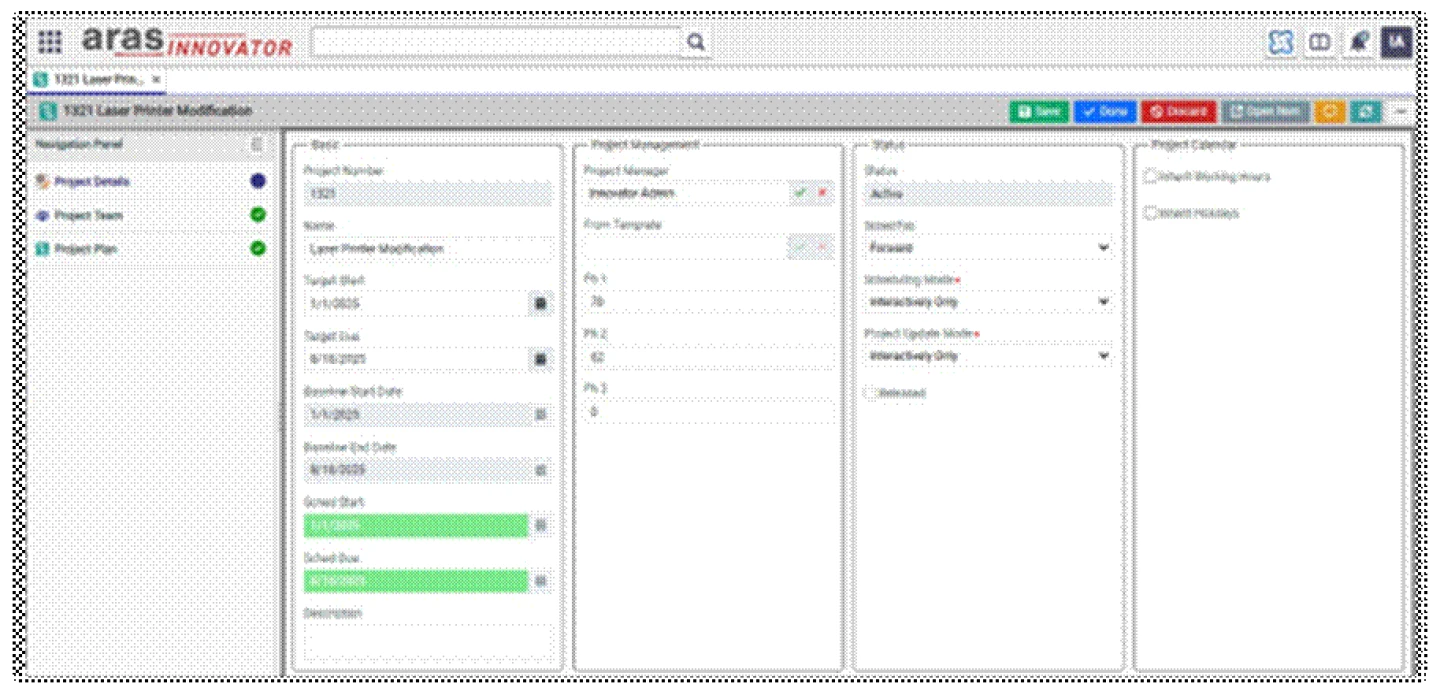
Task: Click the blue Done button
Action: point(1105,111)
